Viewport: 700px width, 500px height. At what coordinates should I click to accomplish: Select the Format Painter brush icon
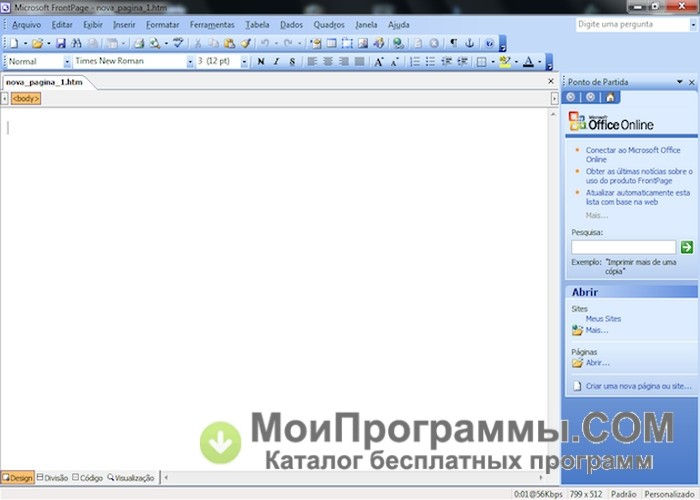pyautogui.click(x=245, y=43)
